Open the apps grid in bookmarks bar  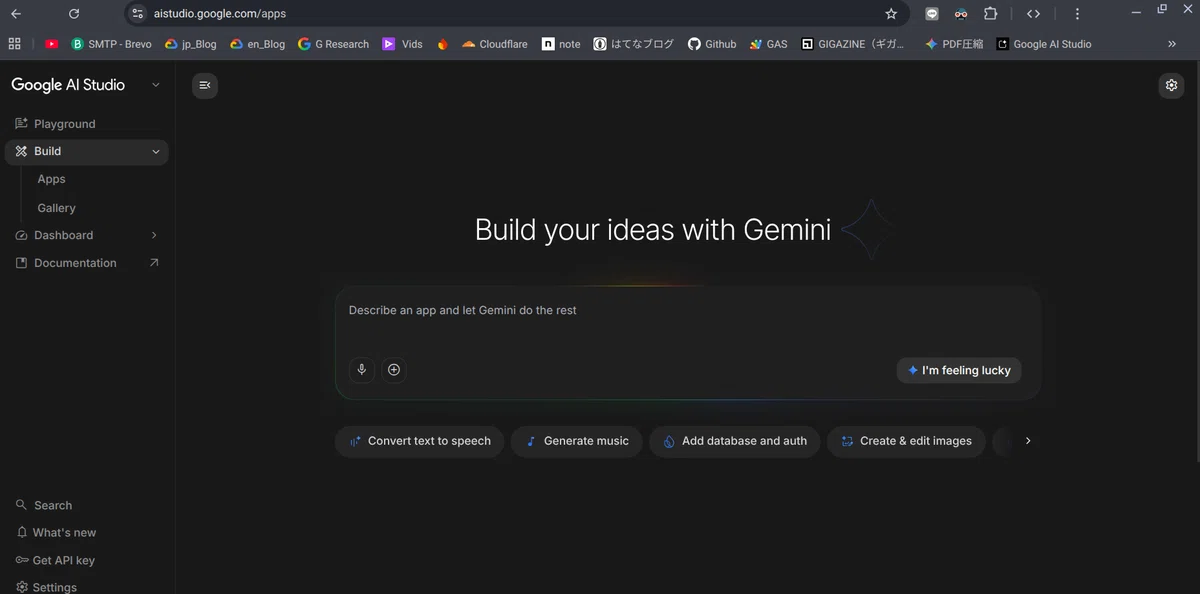[x=14, y=44]
